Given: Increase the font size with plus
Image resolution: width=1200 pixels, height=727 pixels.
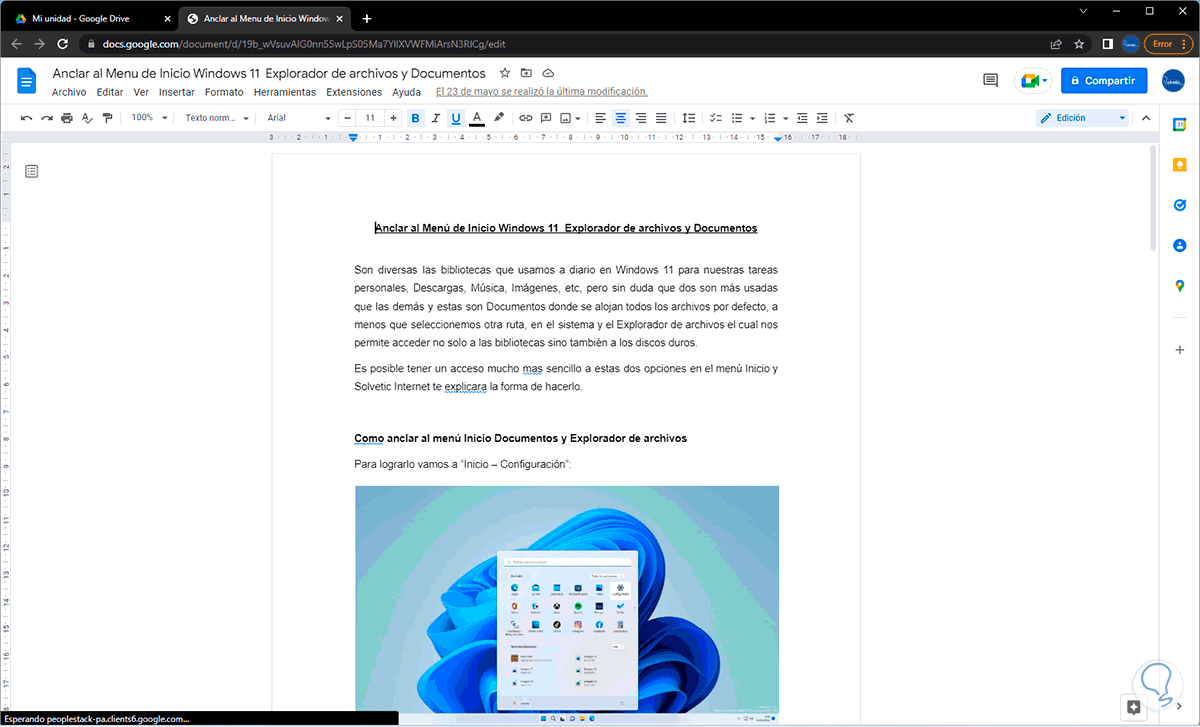Looking at the screenshot, I should point(393,118).
